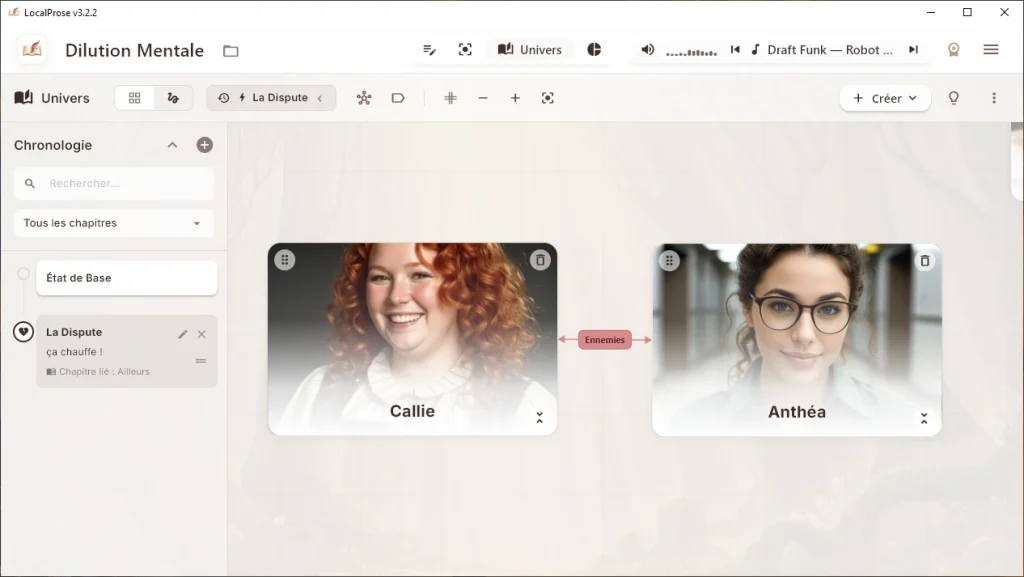This screenshot has height=577, width=1024.
Task: Expand the Anthéa card details
Action: pyautogui.click(x=924, y=419)
